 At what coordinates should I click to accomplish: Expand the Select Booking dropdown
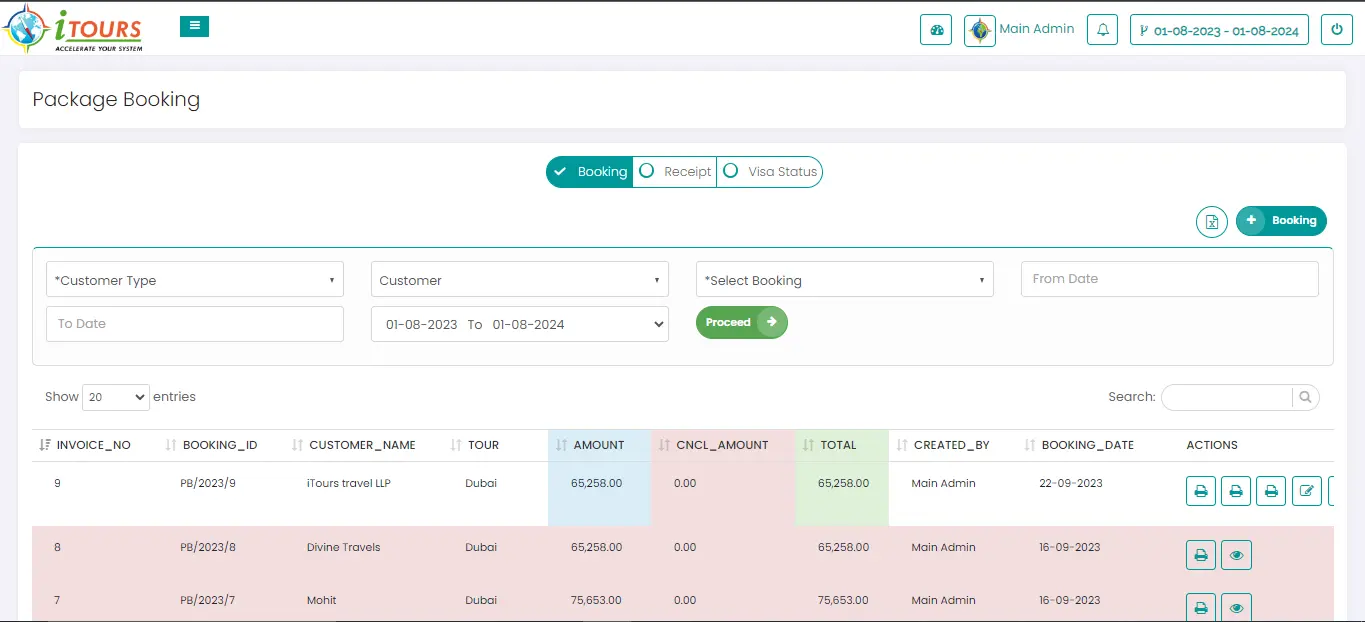tap(844, 280)
